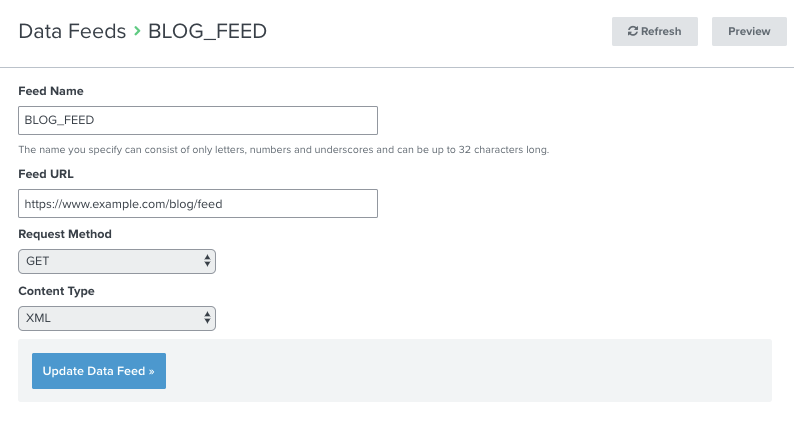The image size is (797, 428).
Task: Focus the Feed Name input field
Action: 198,120
